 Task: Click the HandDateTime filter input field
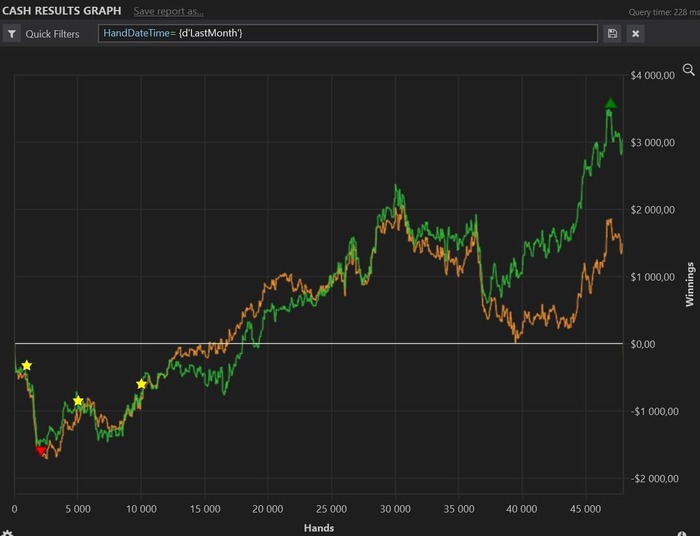348,33
